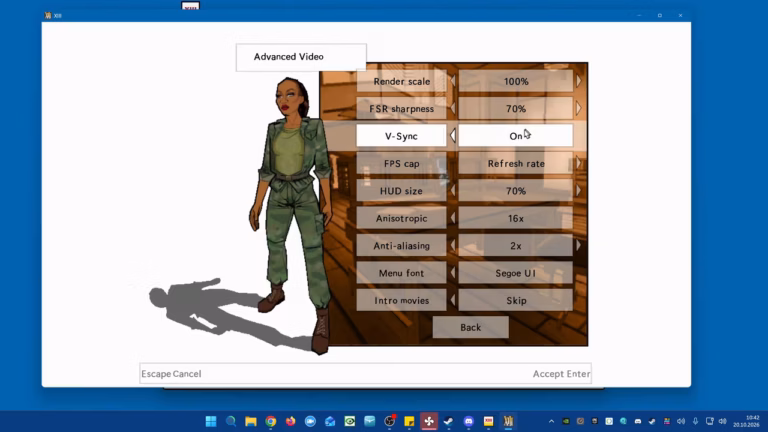Lower FSR sharpness using left arrow
Viewport: 768px width, 432px height.
[x=453, y=108]
